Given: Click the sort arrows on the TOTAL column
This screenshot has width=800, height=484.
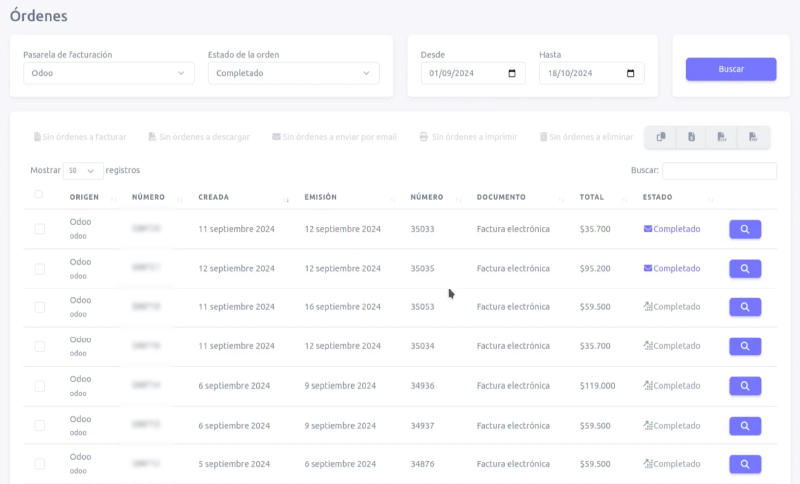Looking at the screenshot, I should 625,199.
